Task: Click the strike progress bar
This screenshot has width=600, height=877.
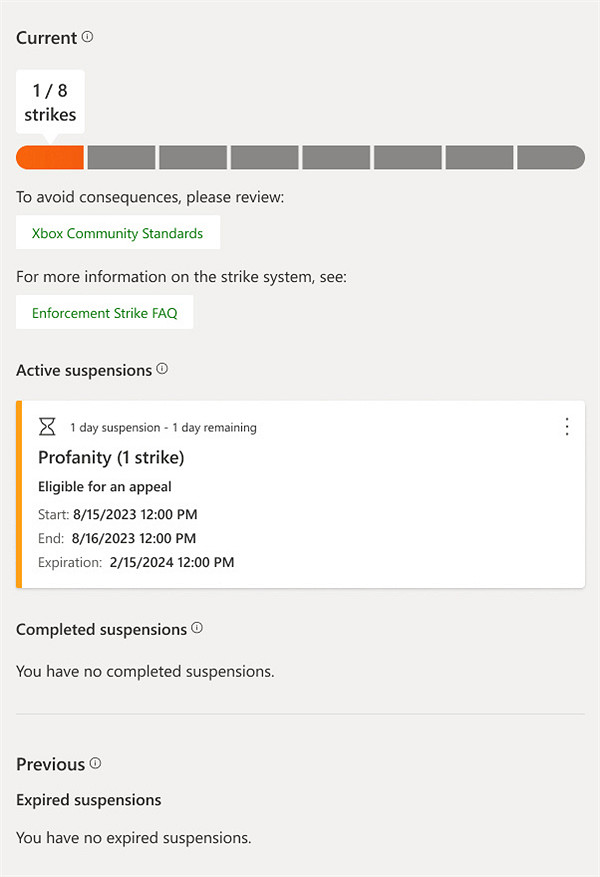Action: tap(300, 157)
